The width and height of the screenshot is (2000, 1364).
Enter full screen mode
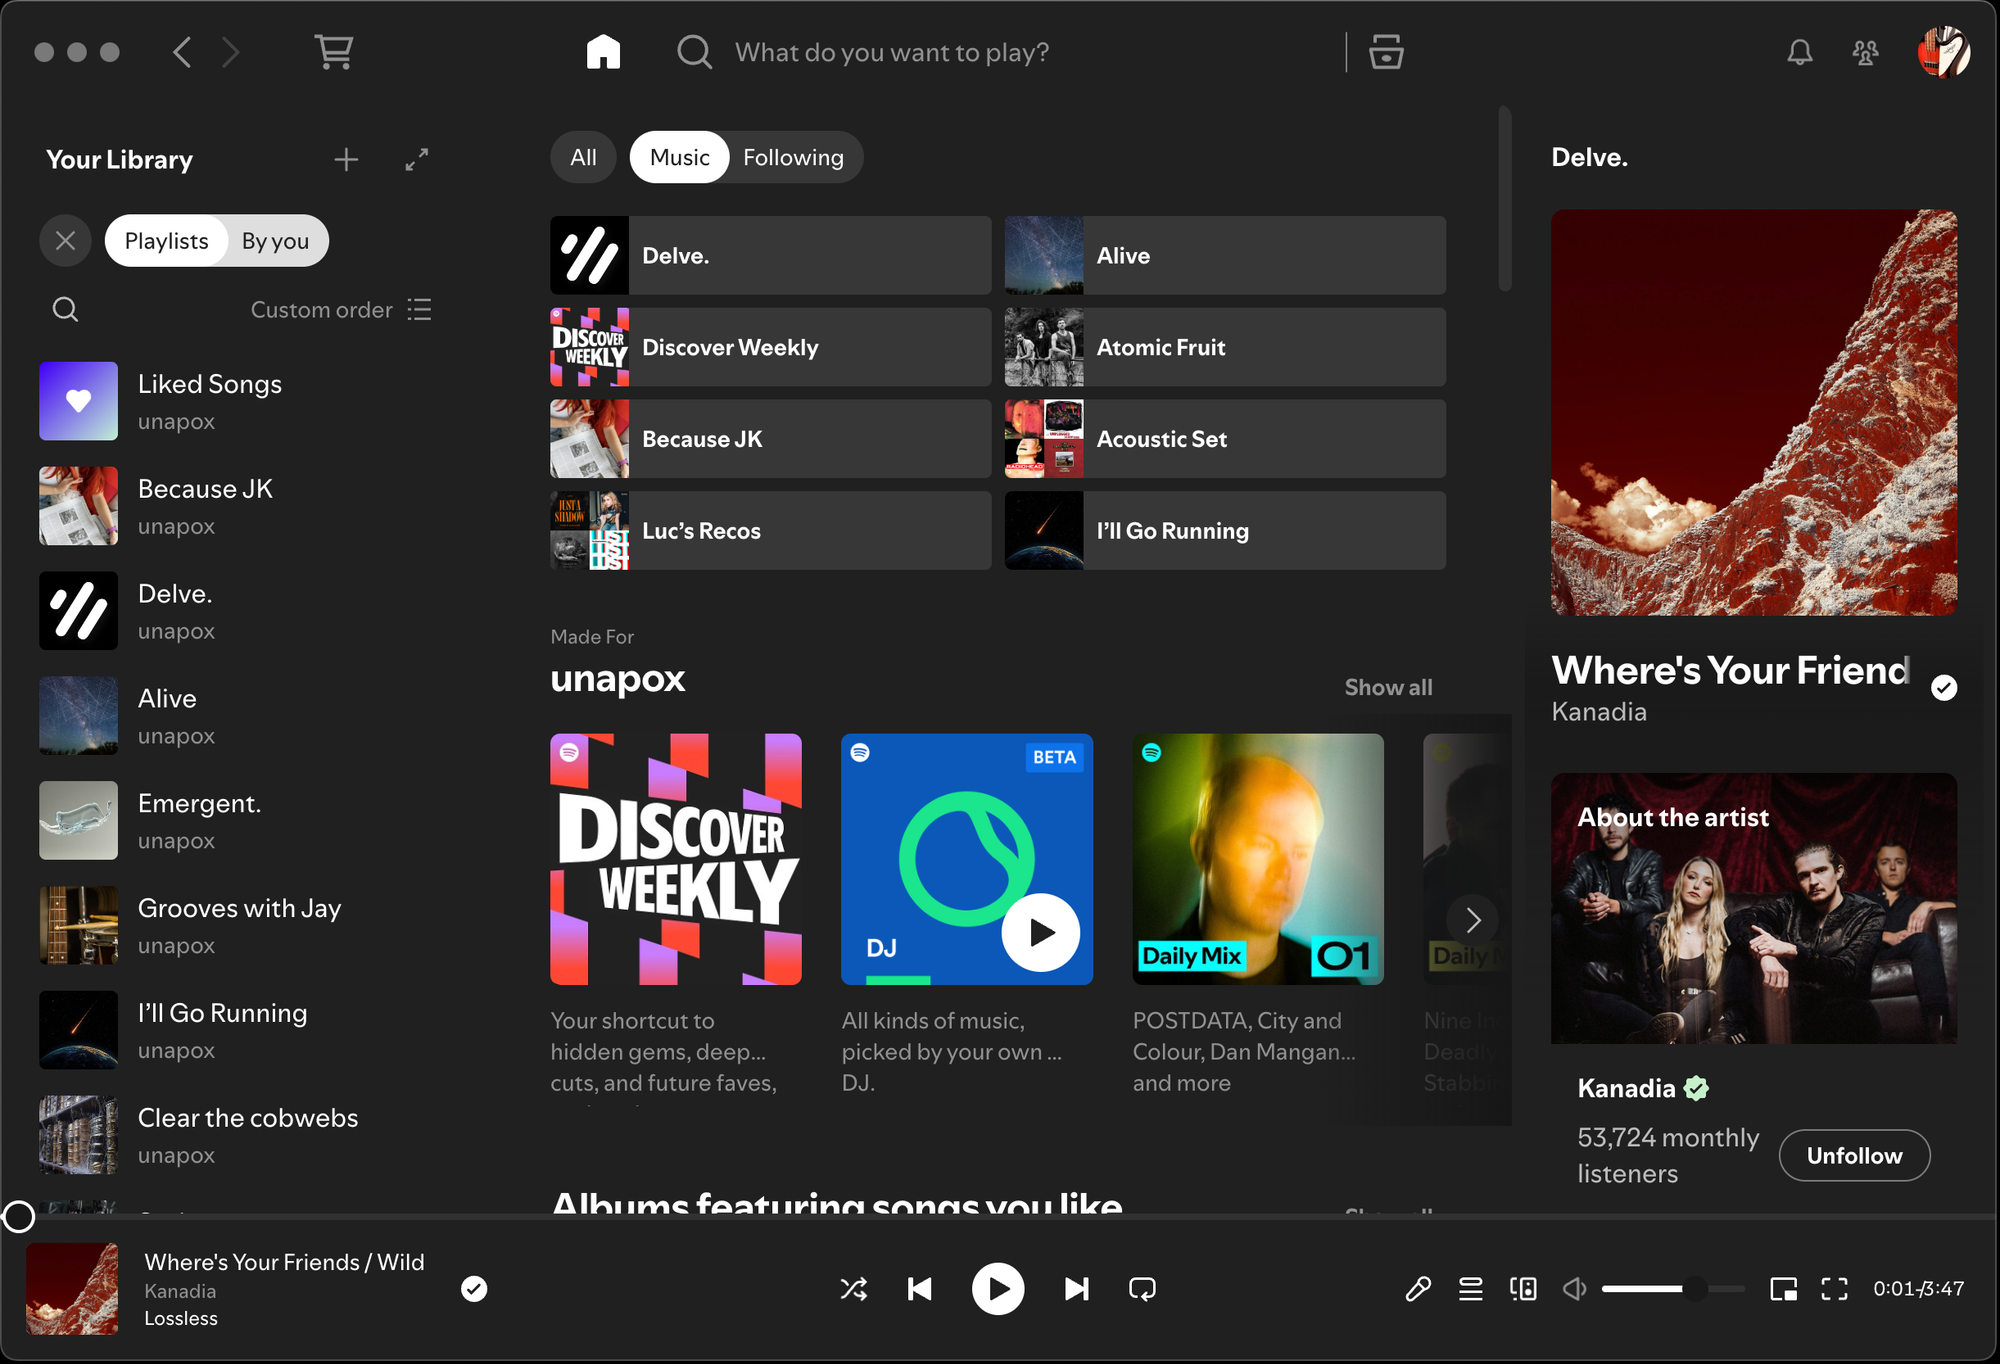1834,1289
